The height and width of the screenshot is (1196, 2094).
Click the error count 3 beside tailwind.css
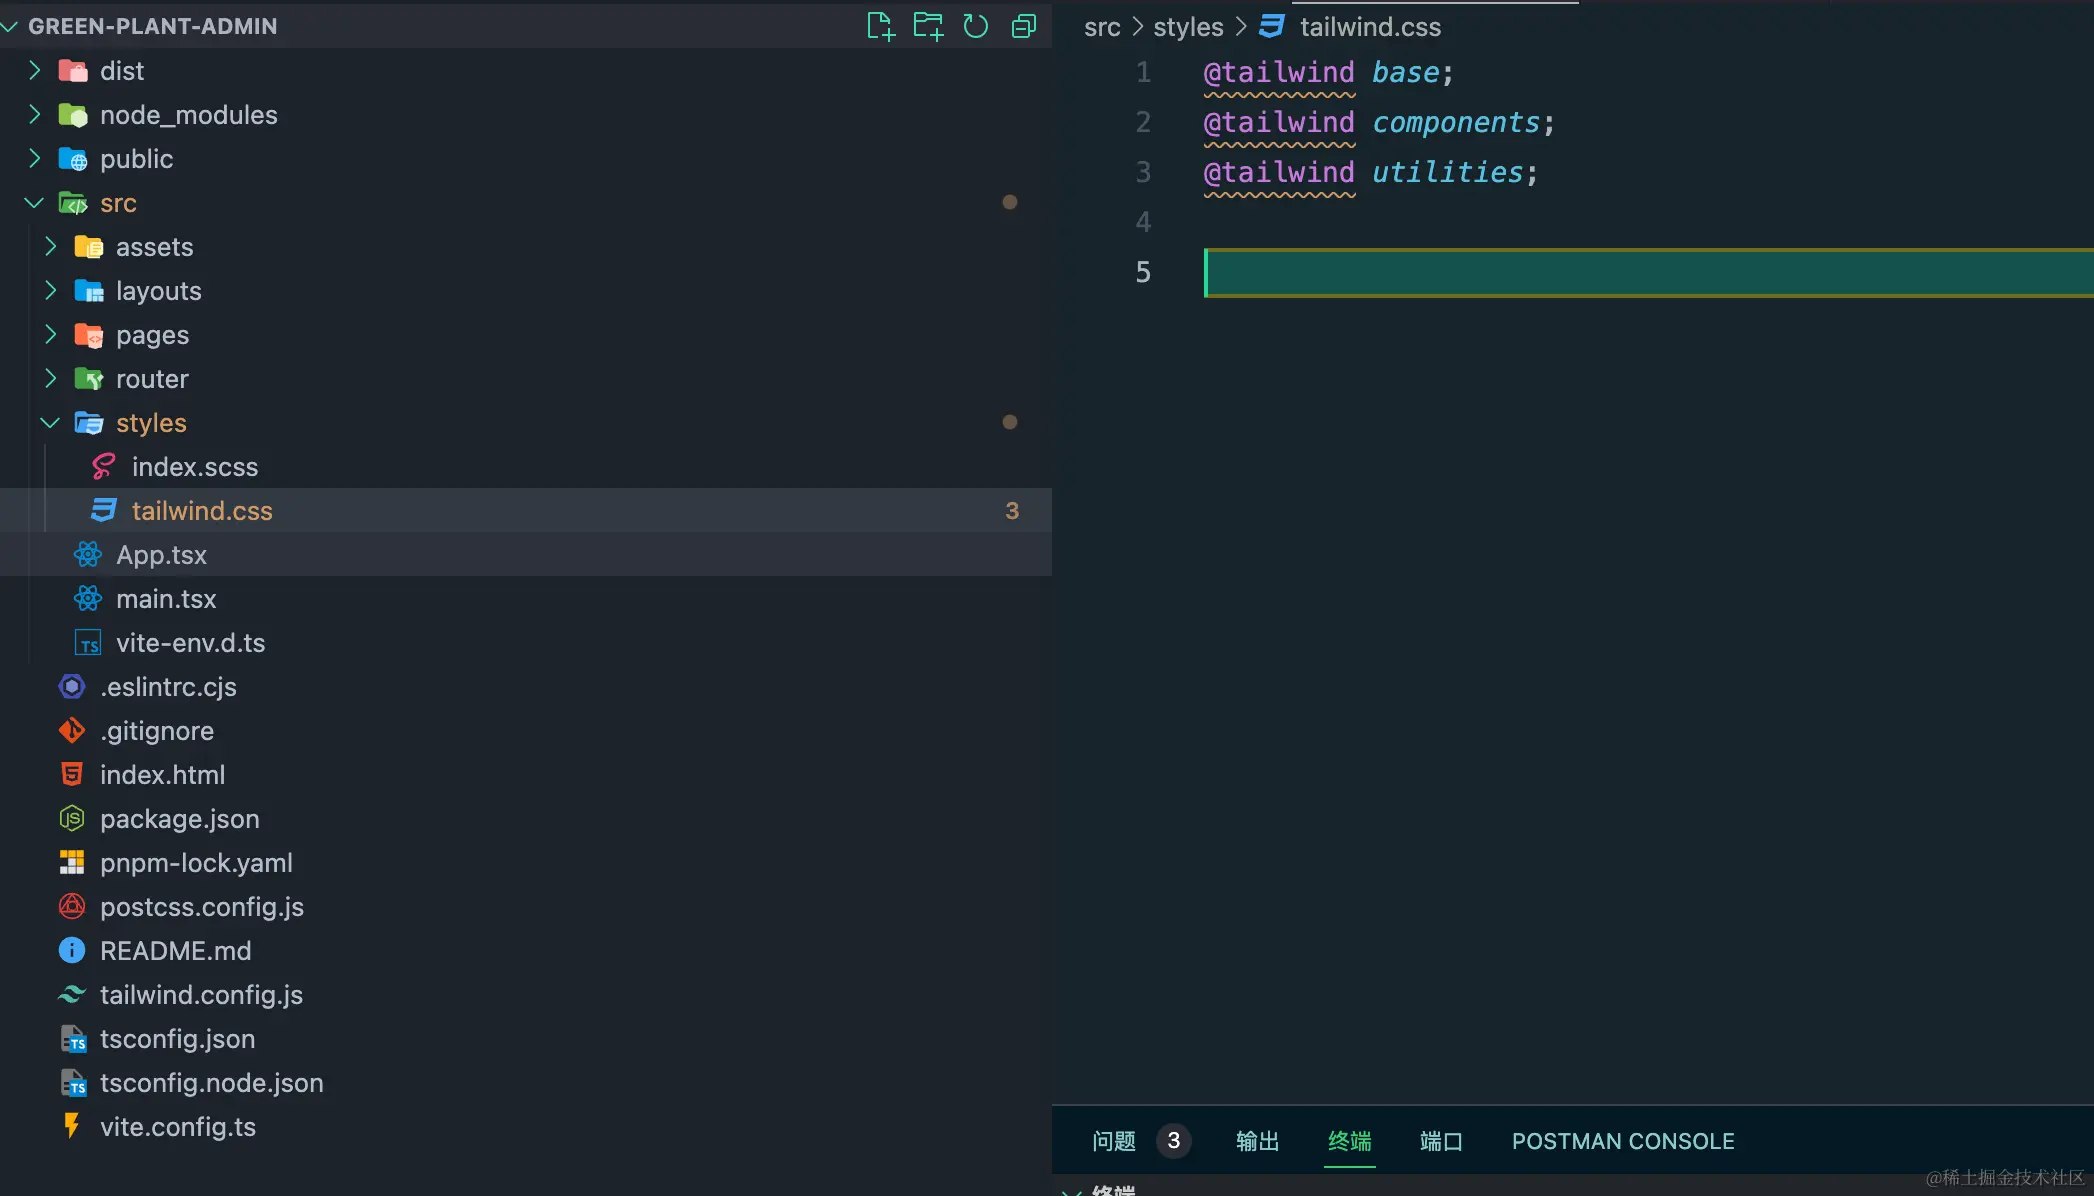click(x=1012, y=511)
